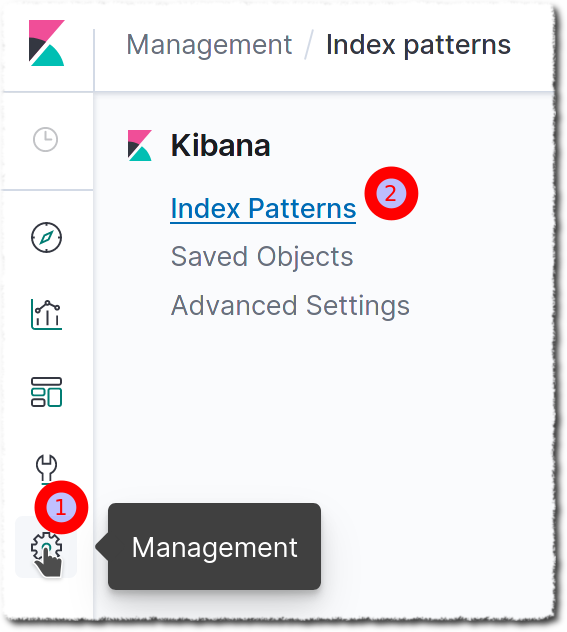Open the Index Patterns link
Image resolution: width=567 pixels, height=632 pixels.
click(x=263, y=209)
